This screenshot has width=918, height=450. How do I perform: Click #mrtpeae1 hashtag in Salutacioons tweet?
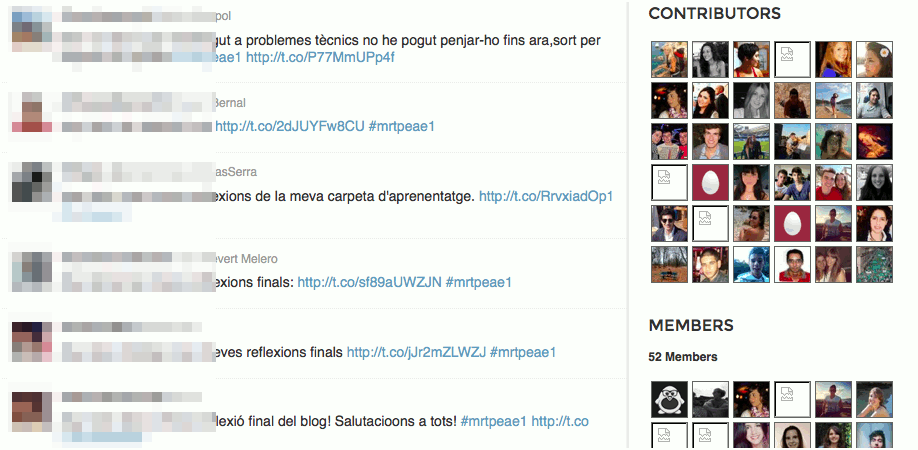click(x=494, y=421)
